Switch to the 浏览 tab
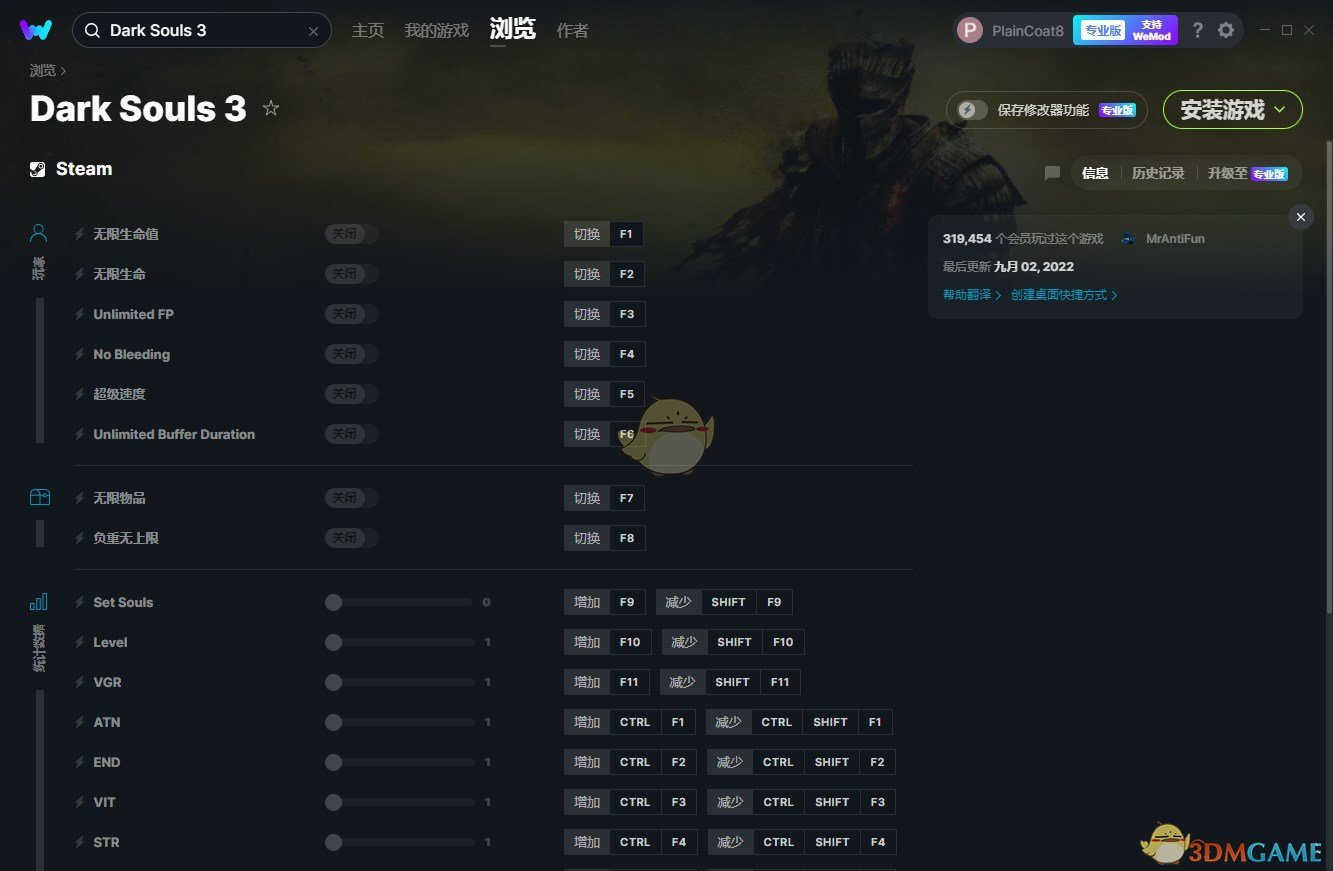Screen dimensions: 1333x871 [513, 29]
